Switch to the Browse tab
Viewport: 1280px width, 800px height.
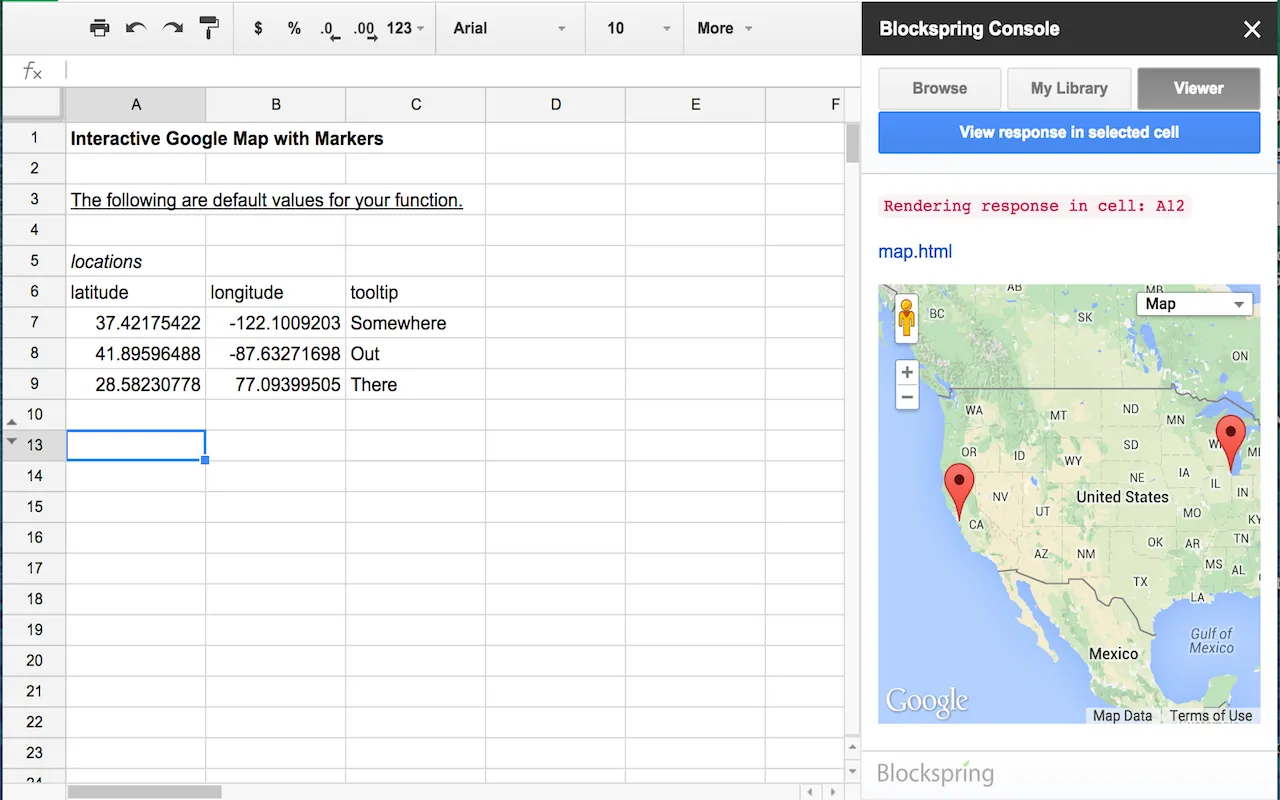pyautogui.click(x=940, y=88)
